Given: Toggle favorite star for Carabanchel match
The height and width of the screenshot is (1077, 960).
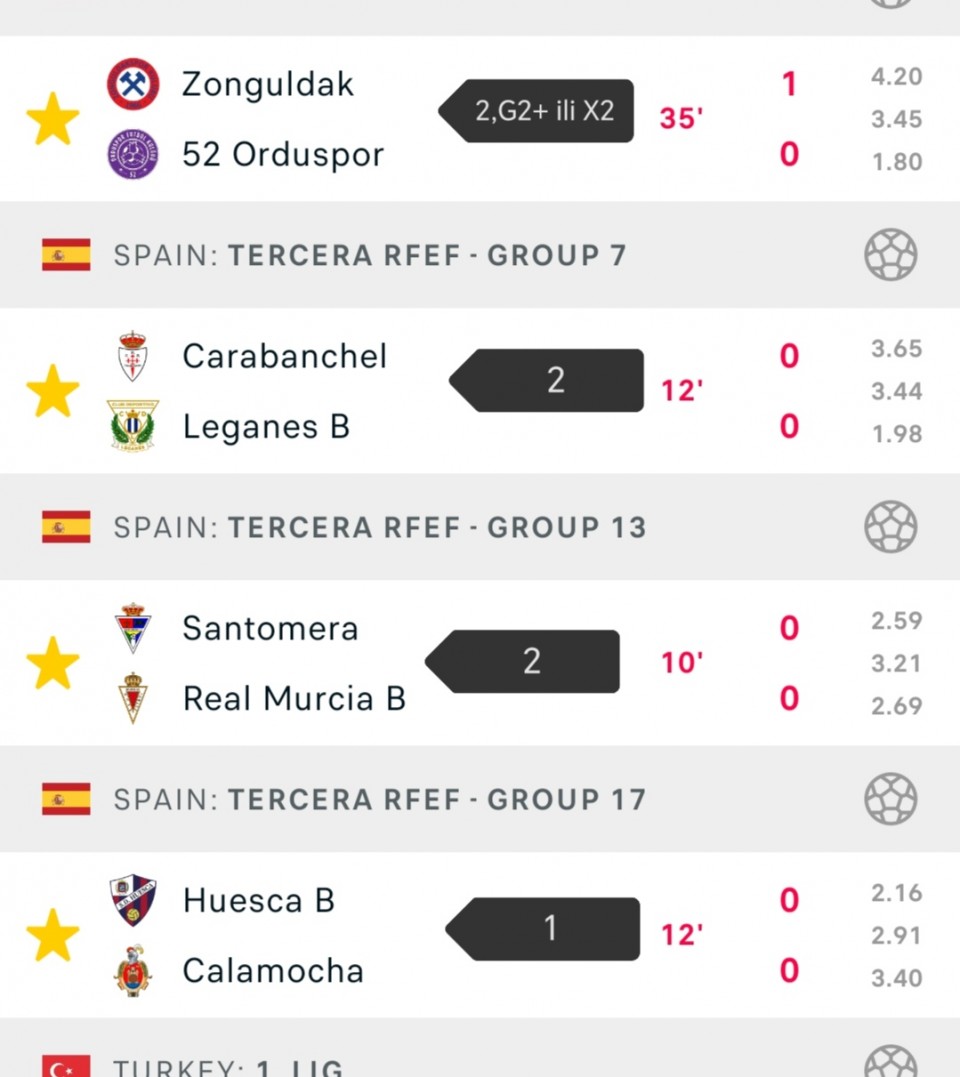Looking at the screenshot, I should [52, 391].
